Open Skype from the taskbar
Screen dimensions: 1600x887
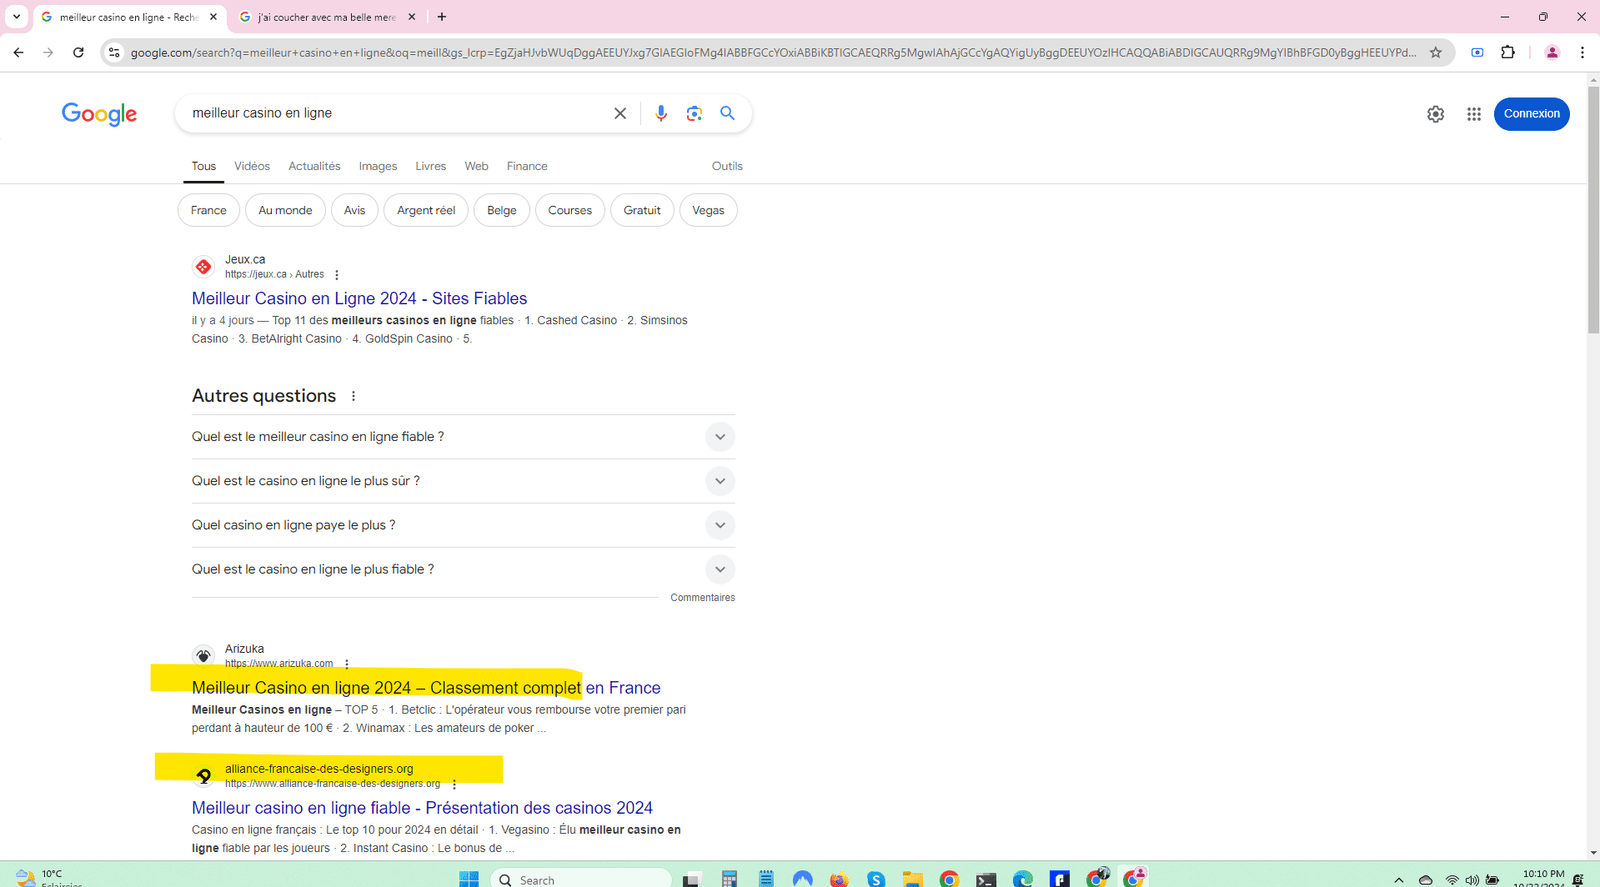click(876, 879)
